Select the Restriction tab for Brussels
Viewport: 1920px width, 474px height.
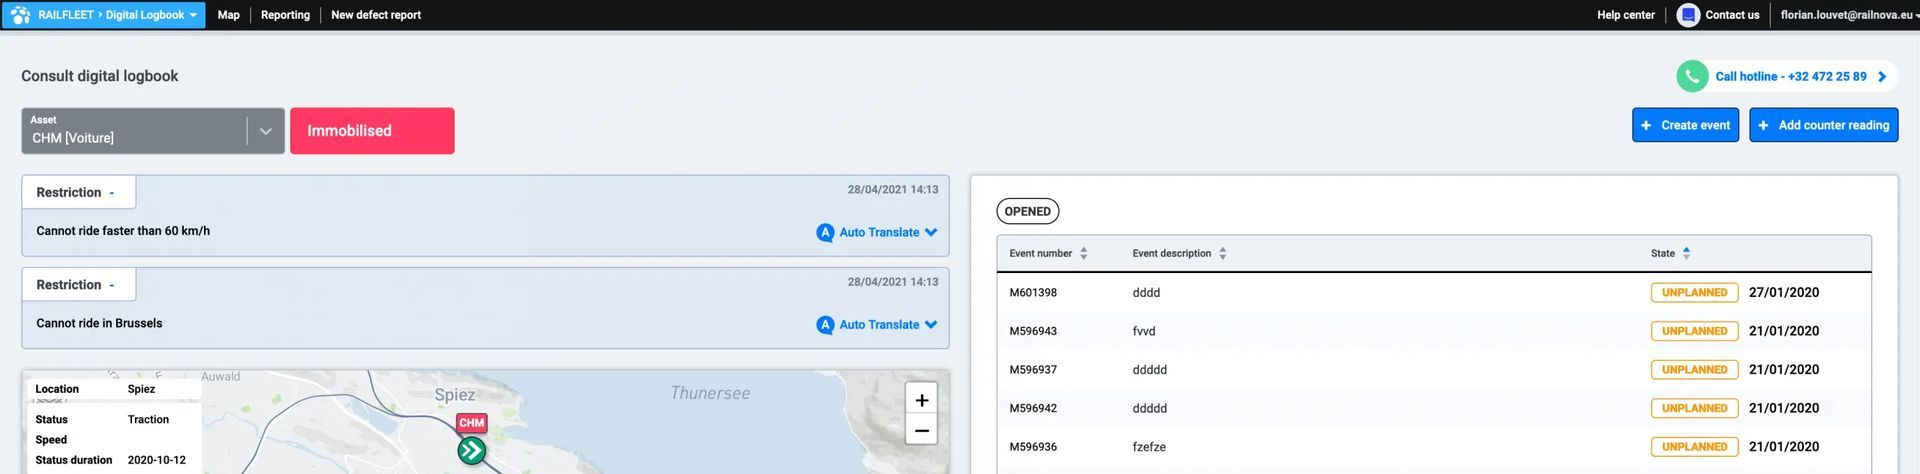pos(79,285)
